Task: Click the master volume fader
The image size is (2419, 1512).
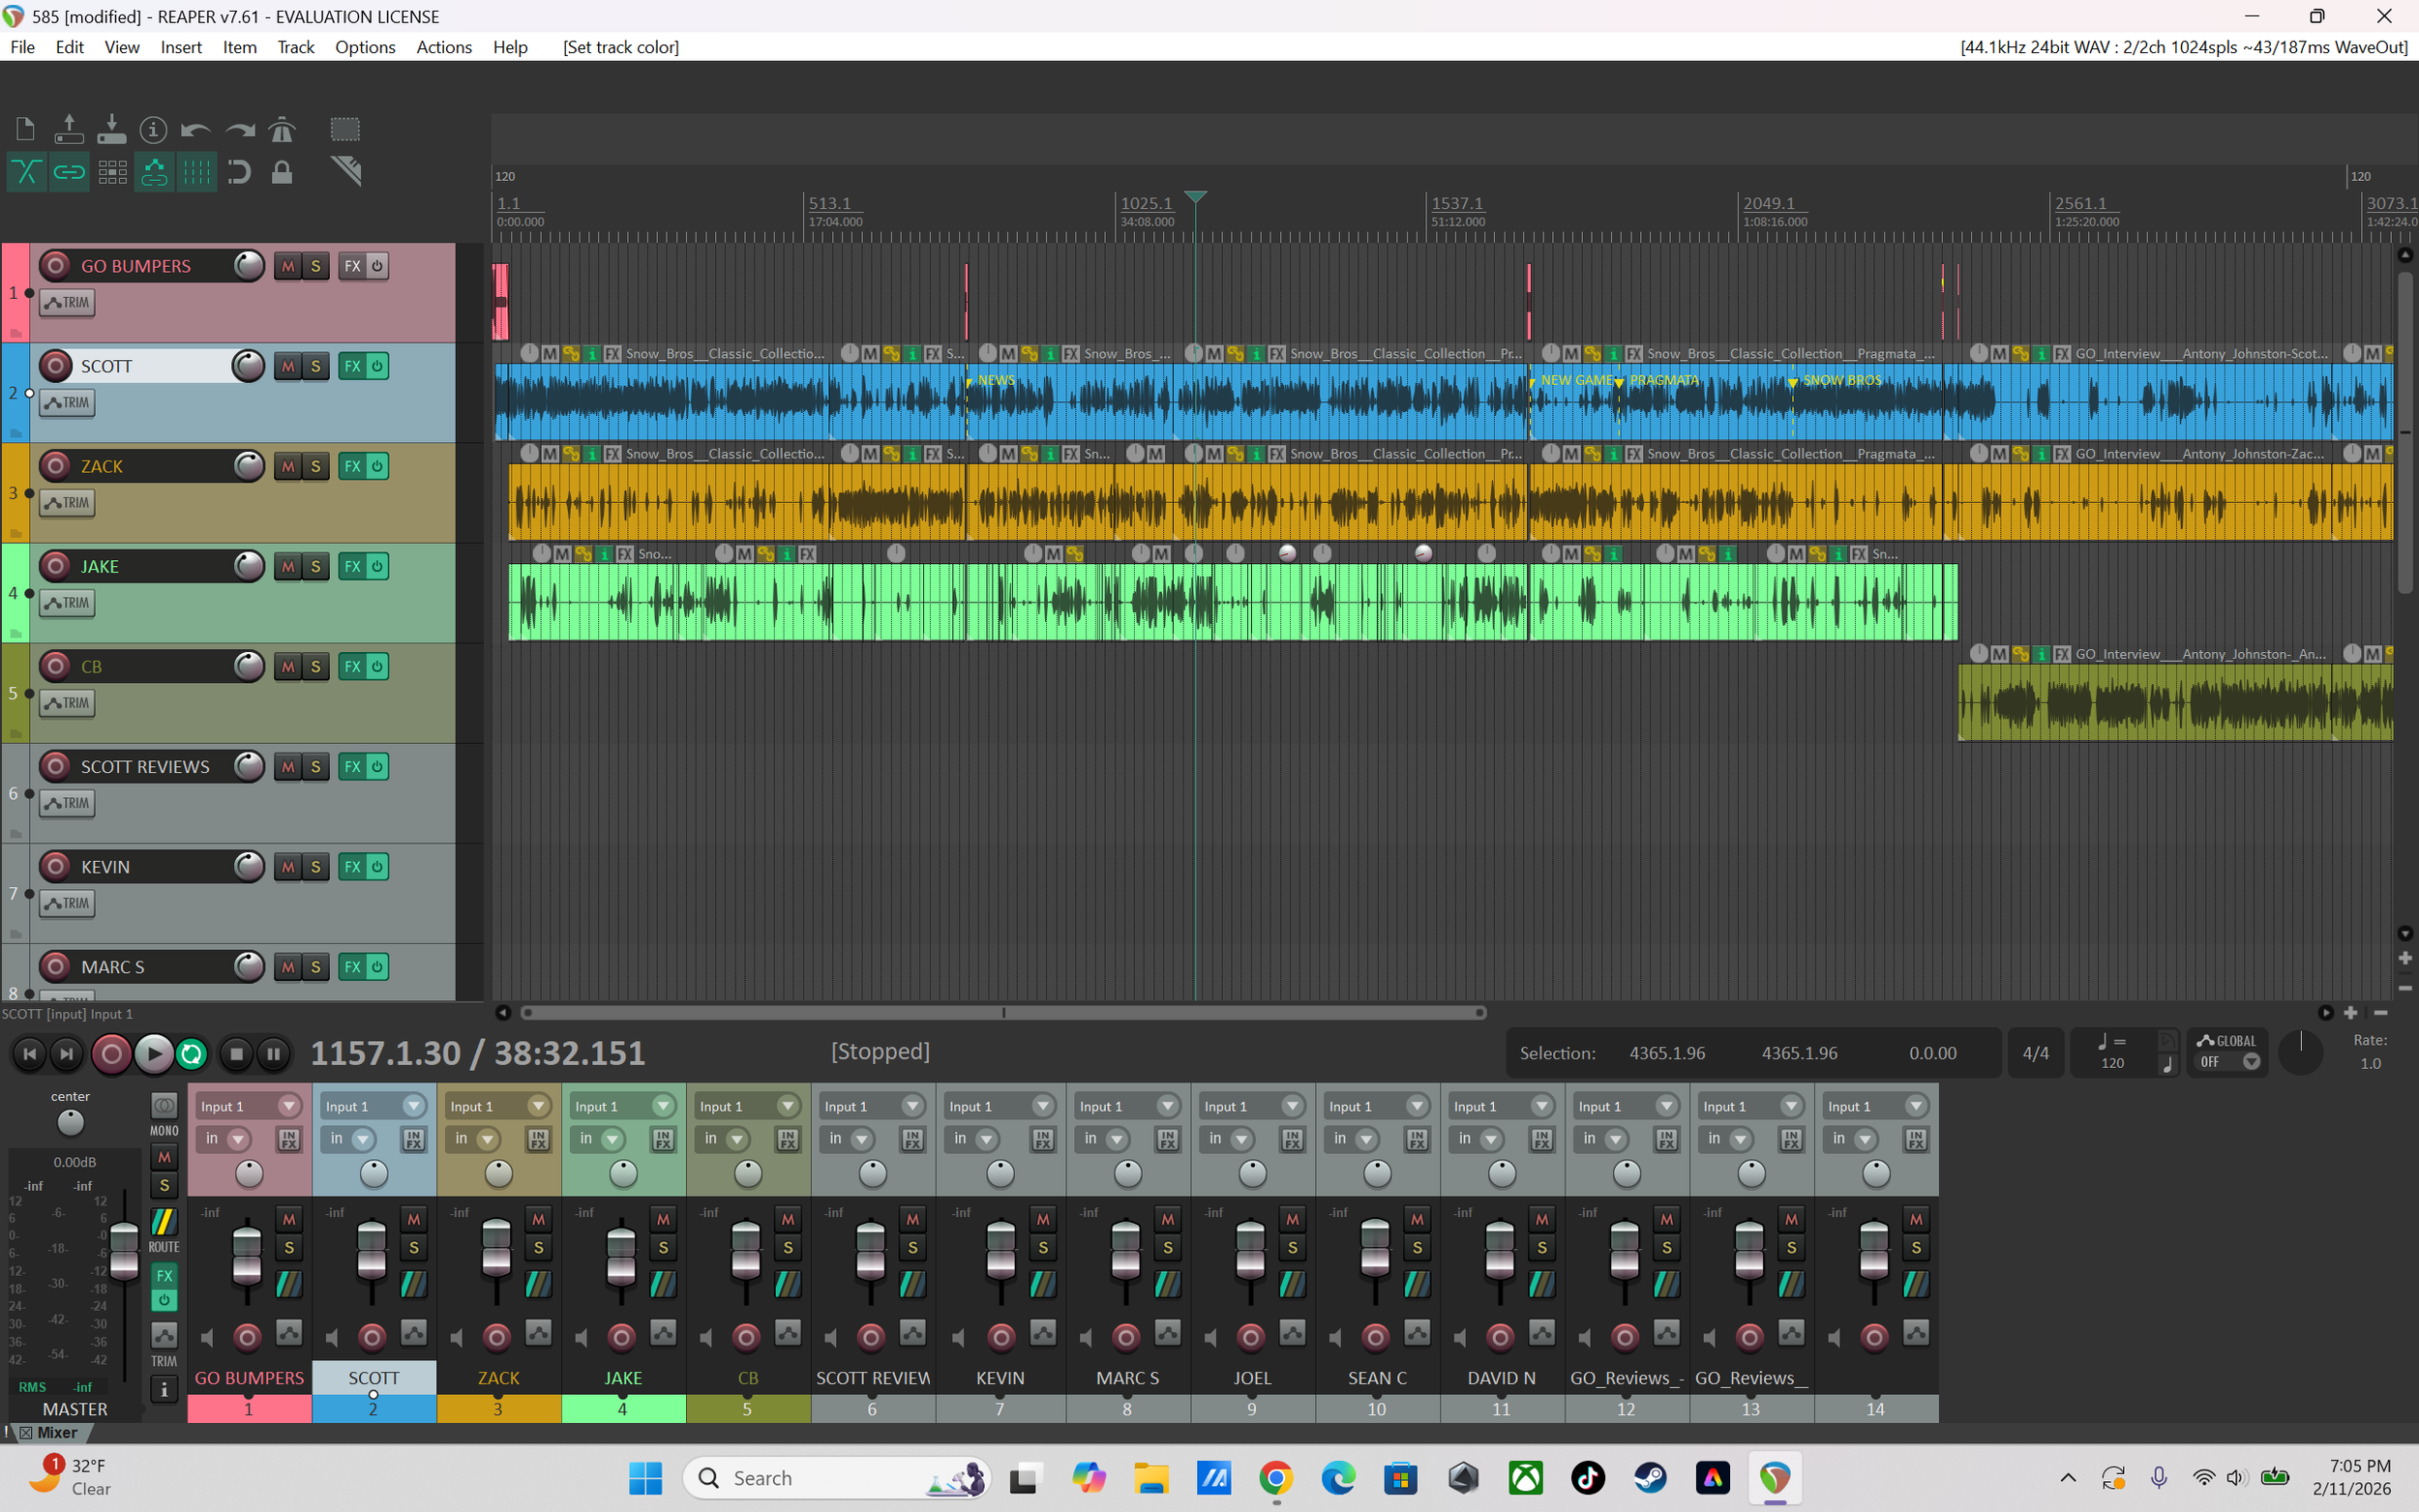Action: (x=124, y=1250)
